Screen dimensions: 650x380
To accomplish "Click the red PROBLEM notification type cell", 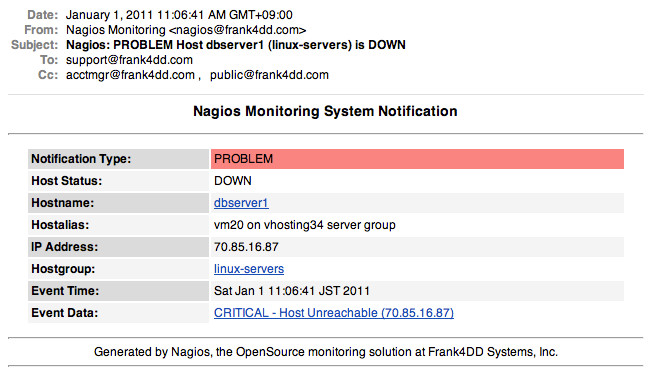I will tap(417, 159).
